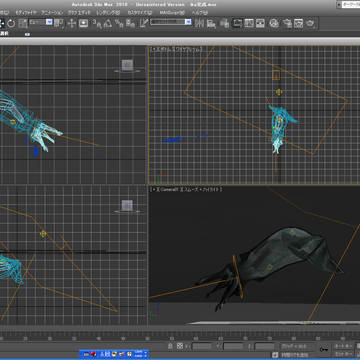Toggle the Keyboard Shortcut Override icon
The width and height of the screenshot is (360, 360).
pos(83,23)
